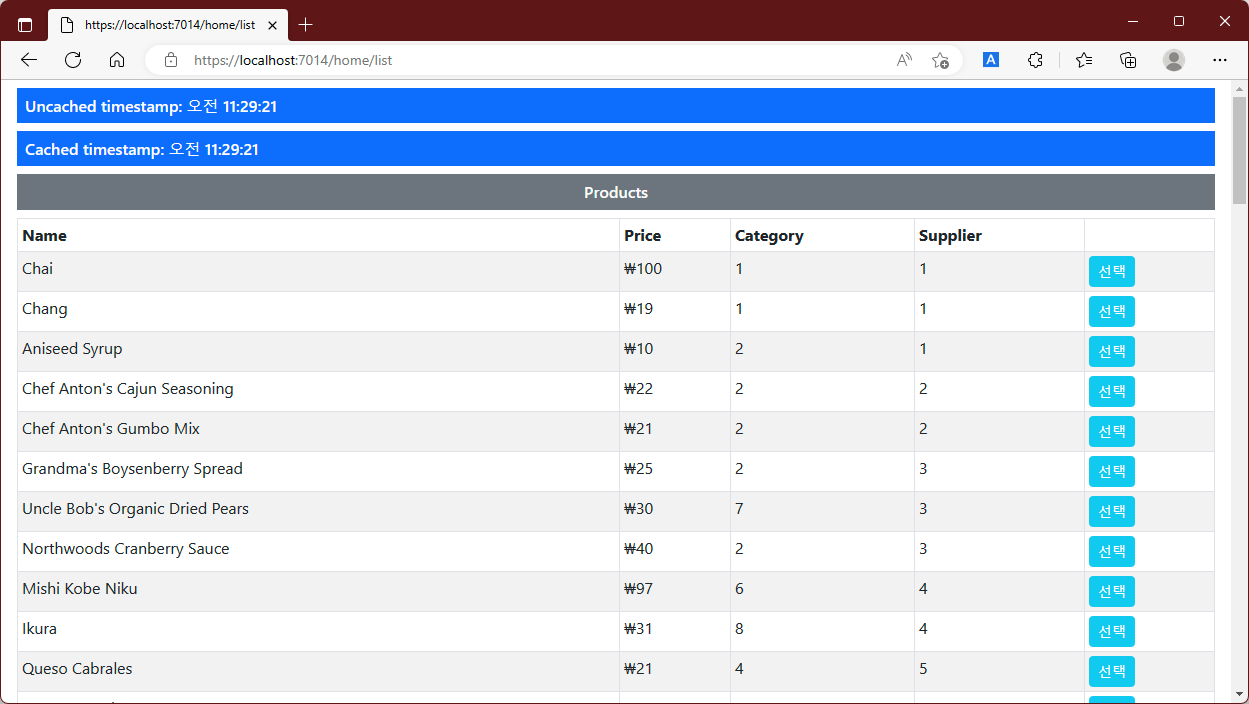Screen dimensions: 1249x704
Task: Click the Ikura product name
Action: (39, 629)
